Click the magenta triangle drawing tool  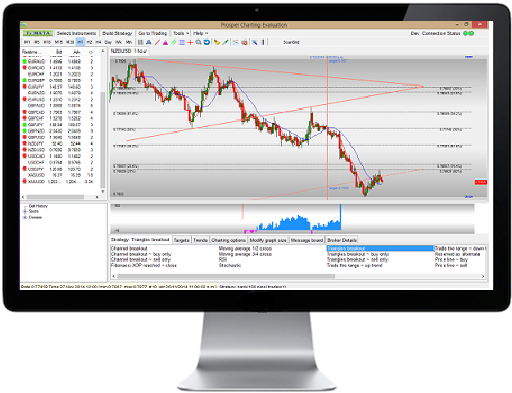pyautogui.click(x=165, y=42)
